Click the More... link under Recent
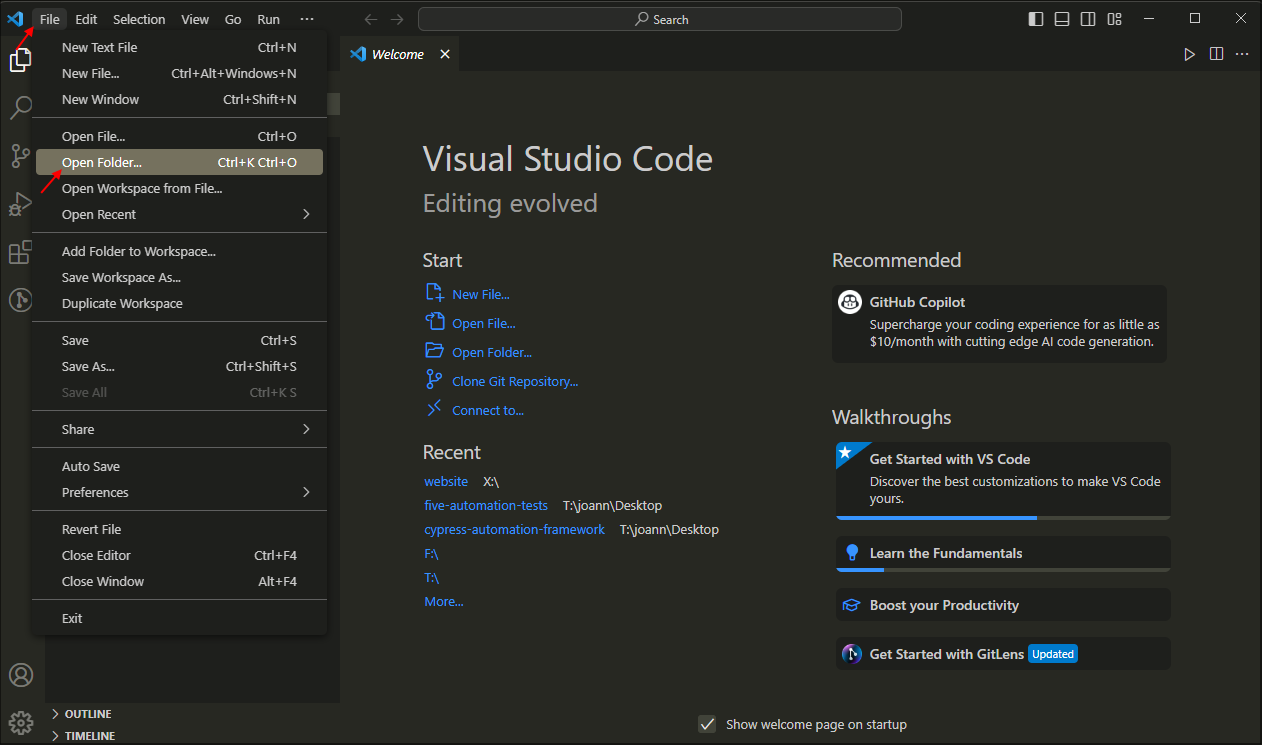 (x=444, y=601)
